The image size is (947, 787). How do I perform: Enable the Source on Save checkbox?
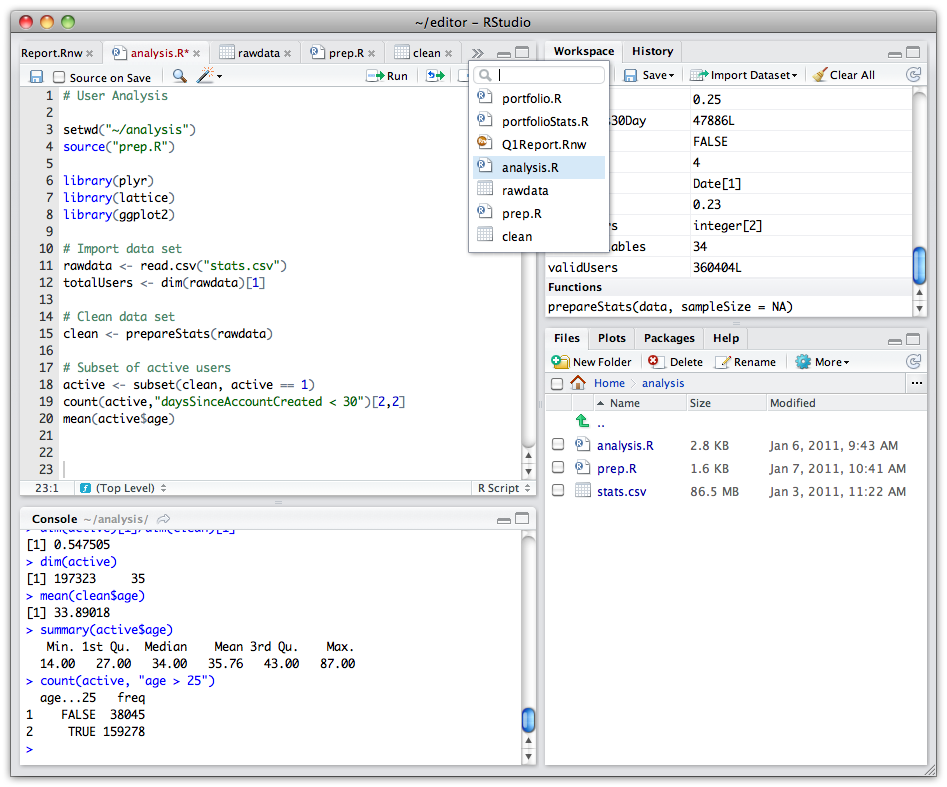click(60, 77)
